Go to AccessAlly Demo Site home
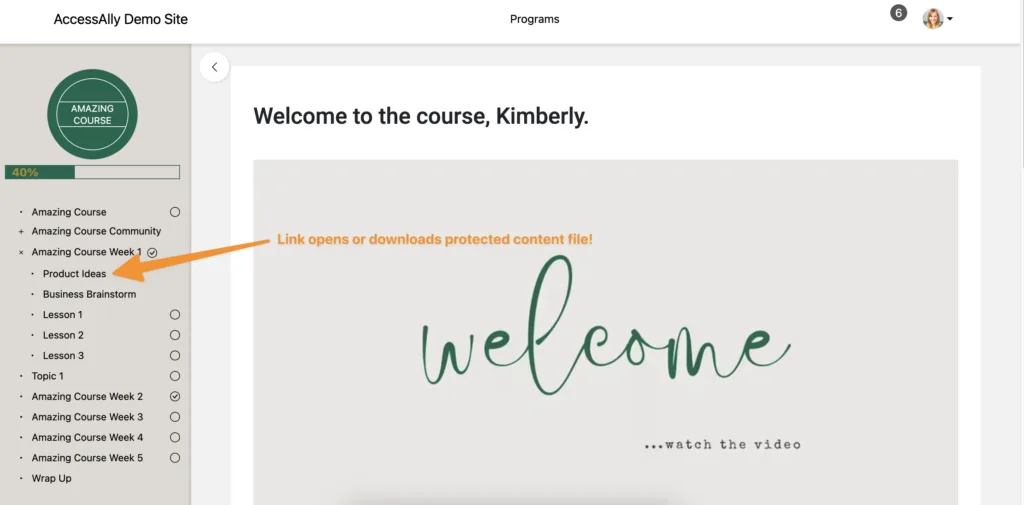The width and height of the screenshot is (1024, 505). pyautogui.click(x=120, y=19)
